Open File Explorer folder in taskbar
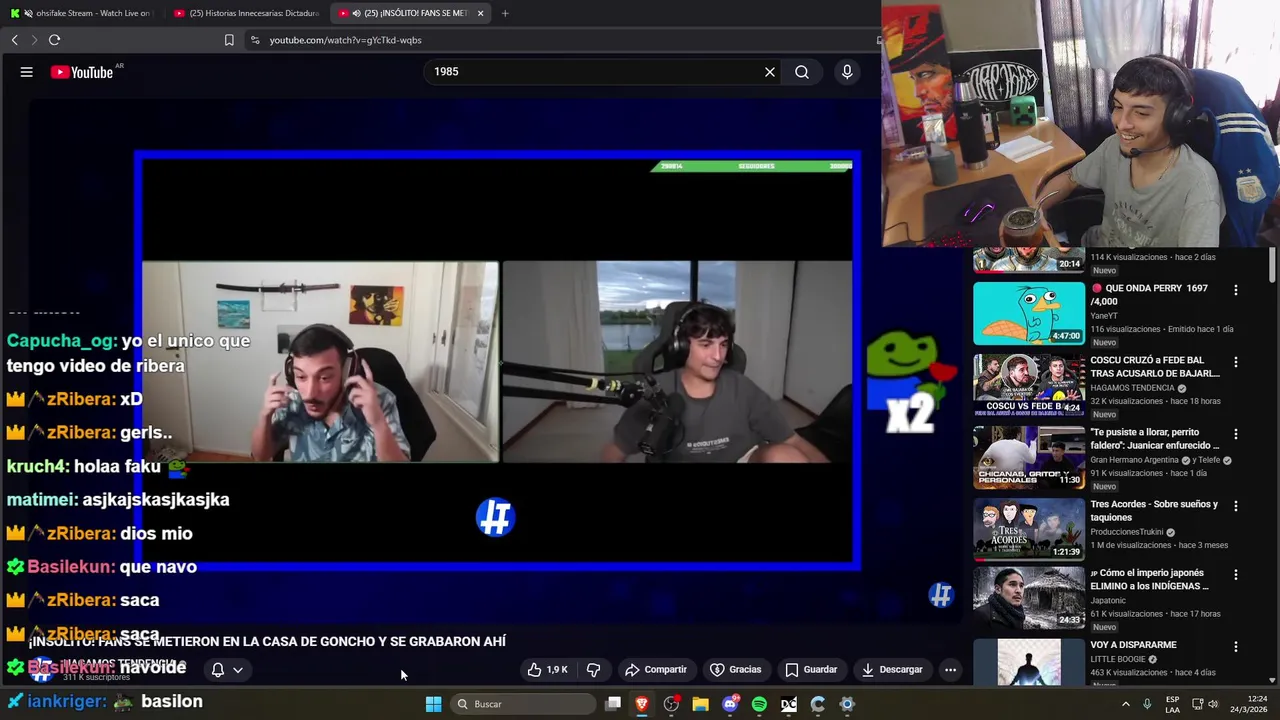1280x720 pixels. pos(700,704)
